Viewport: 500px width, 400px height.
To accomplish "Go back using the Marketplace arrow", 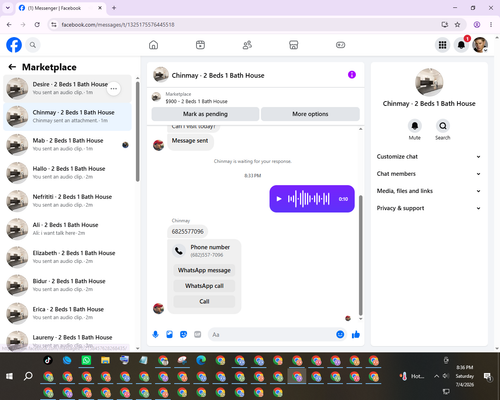I will tap(12, 67).
